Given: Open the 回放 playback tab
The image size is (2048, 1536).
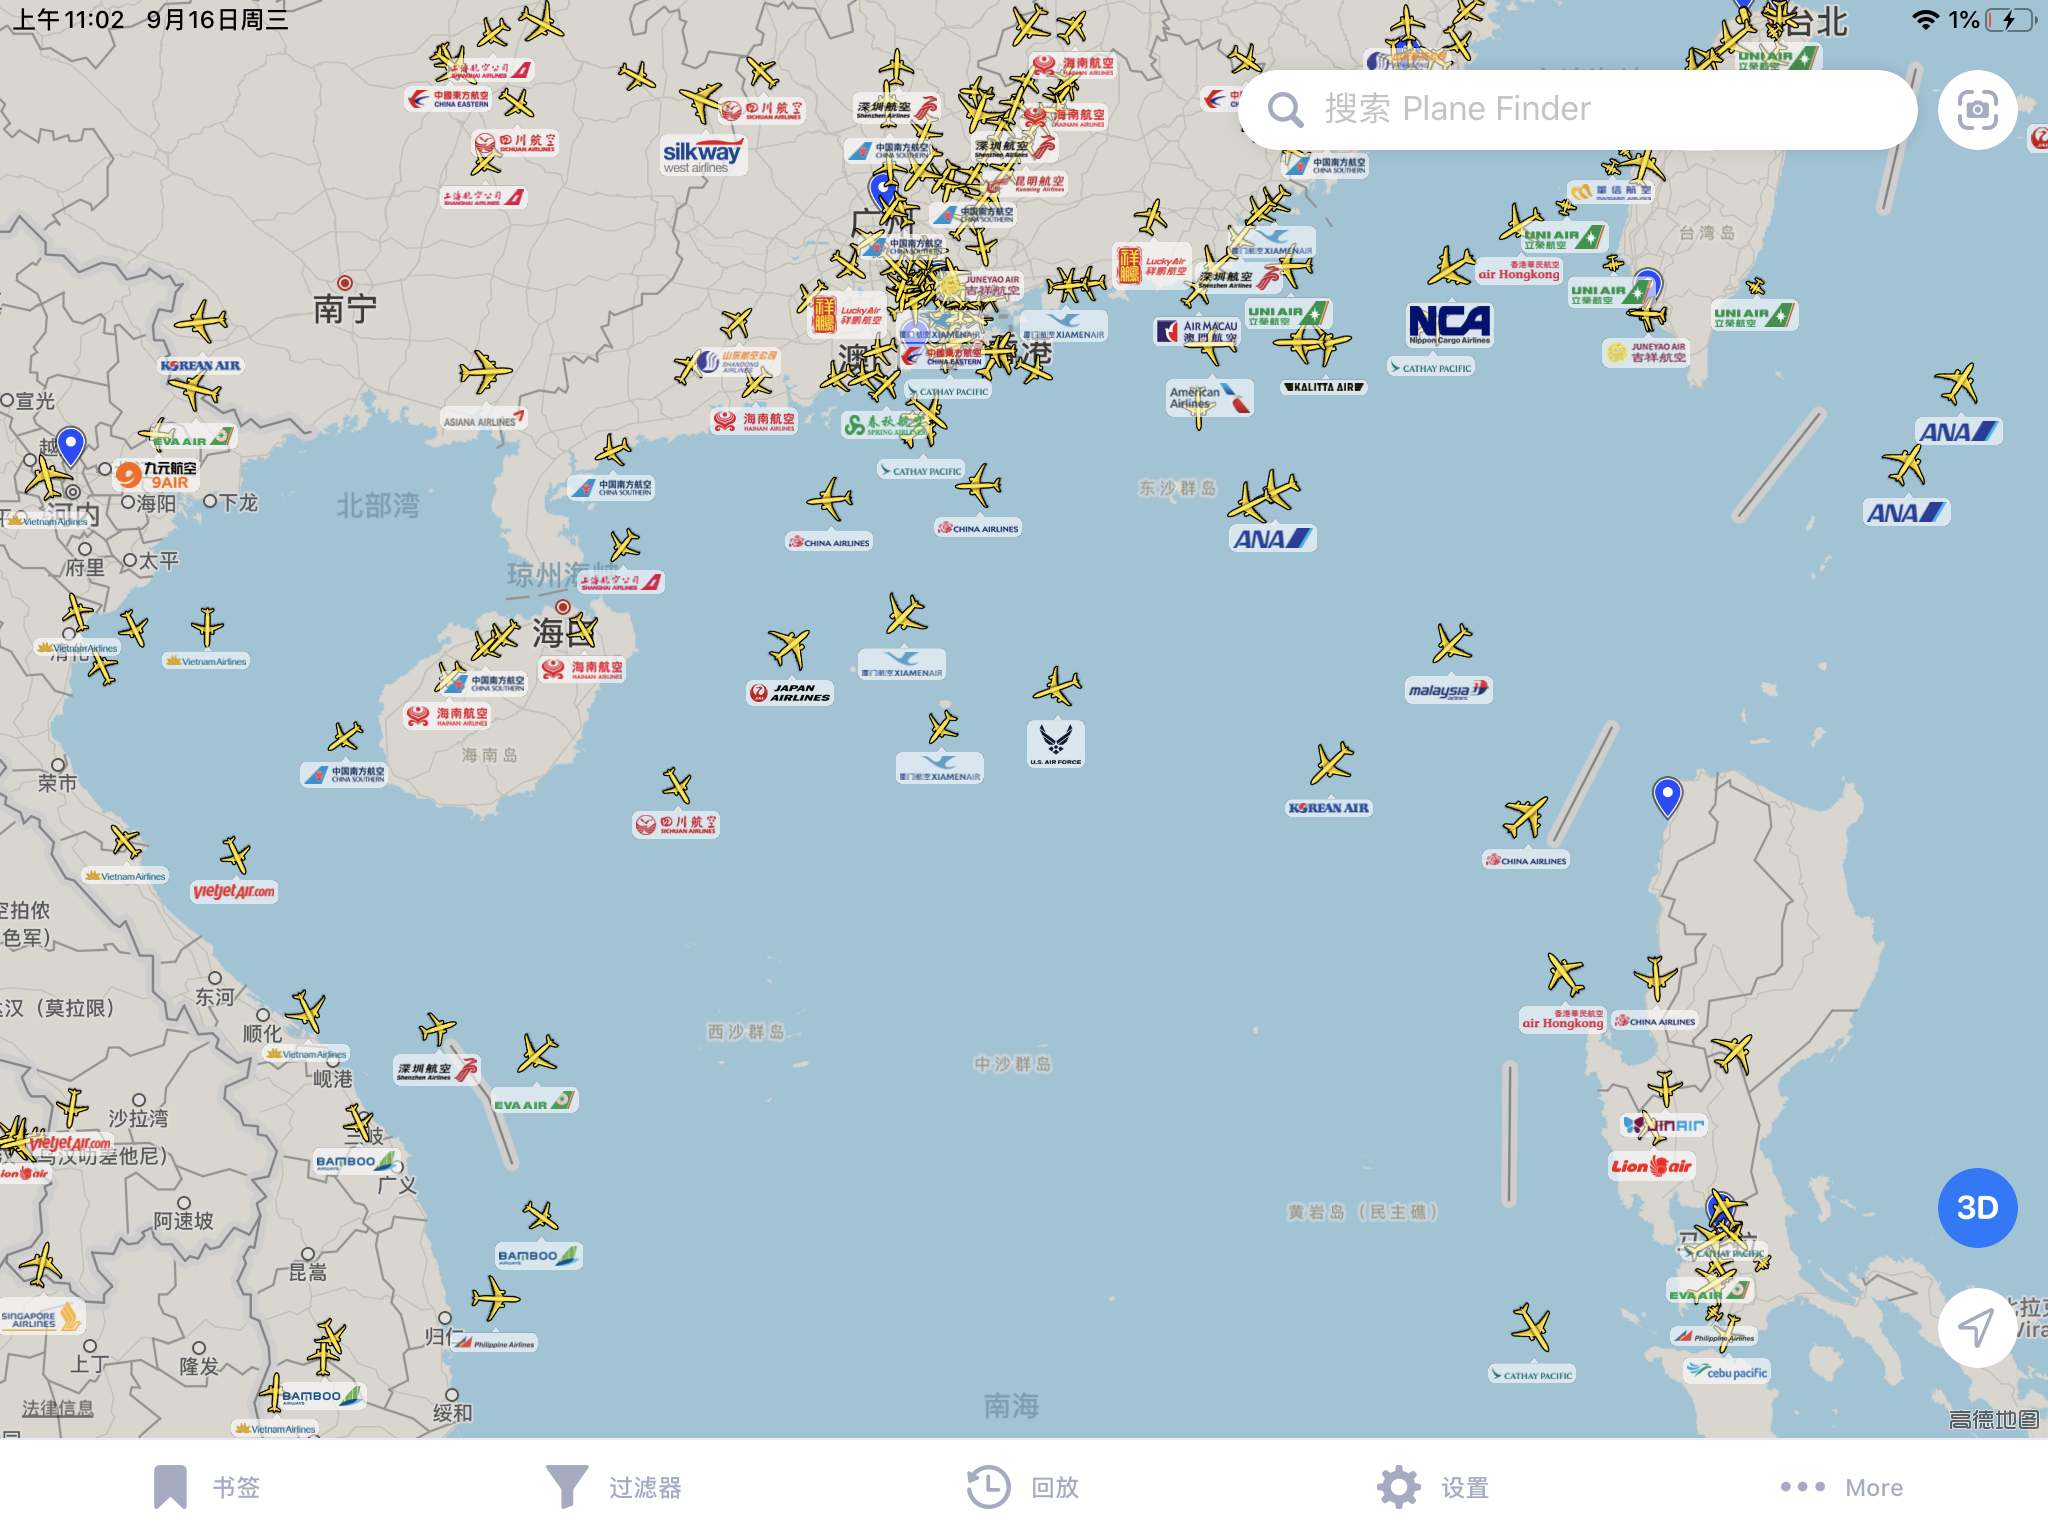Looking at the screenshot, I should (1023, 1487).
